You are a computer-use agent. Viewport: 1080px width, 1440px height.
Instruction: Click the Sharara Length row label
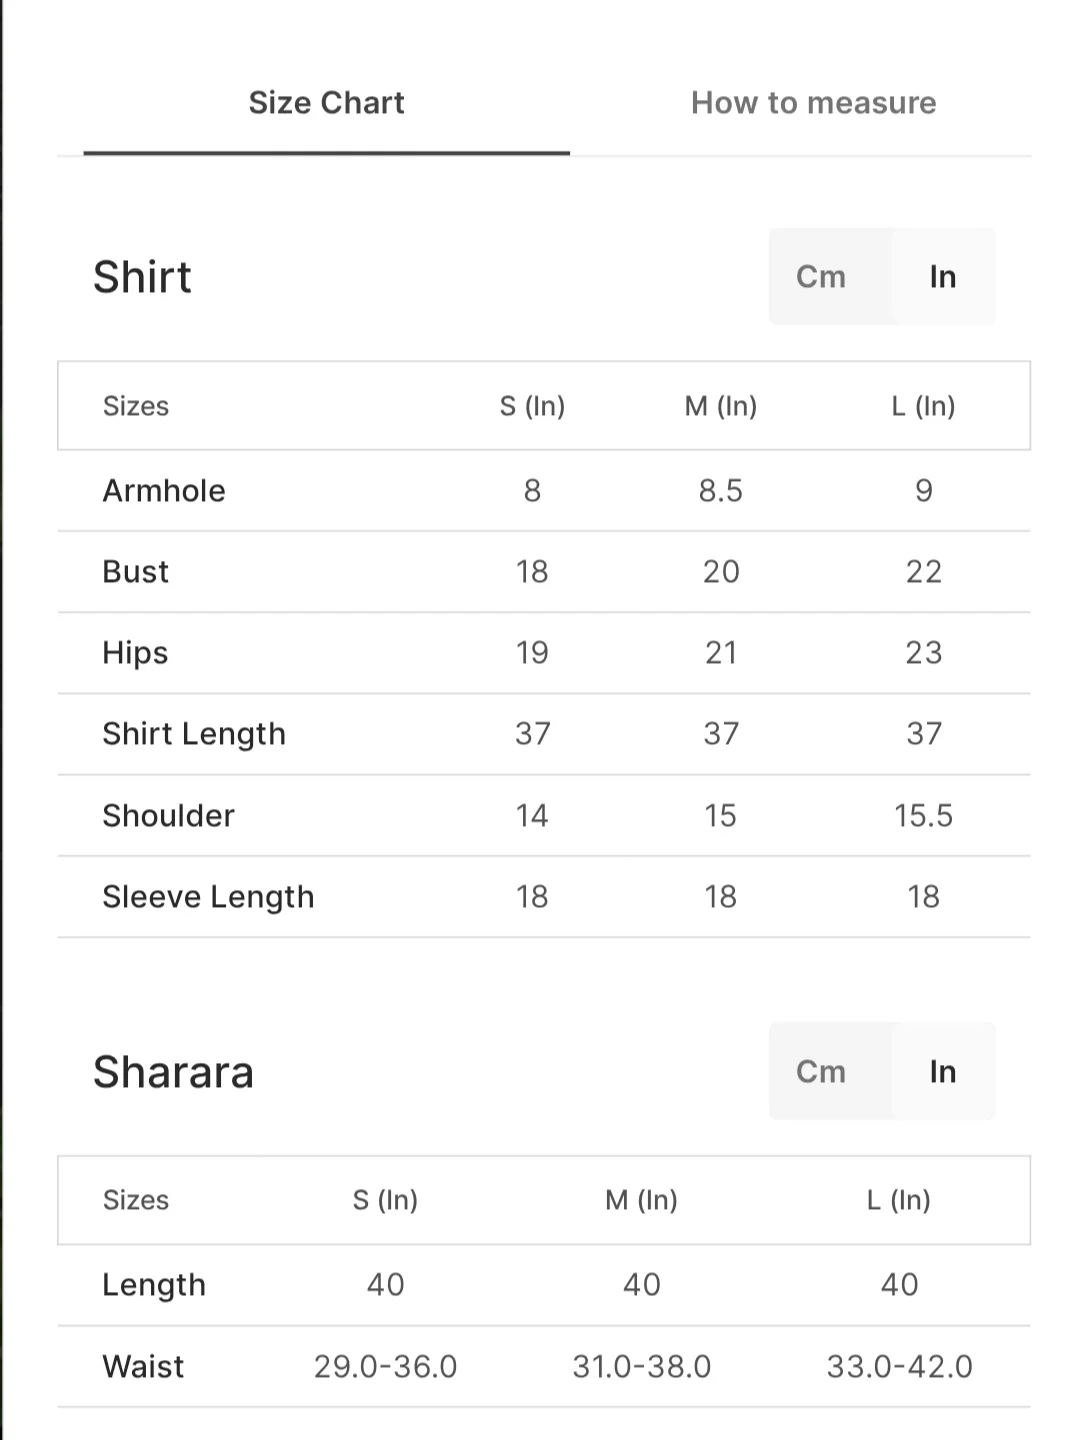(x=154, y=1285)
